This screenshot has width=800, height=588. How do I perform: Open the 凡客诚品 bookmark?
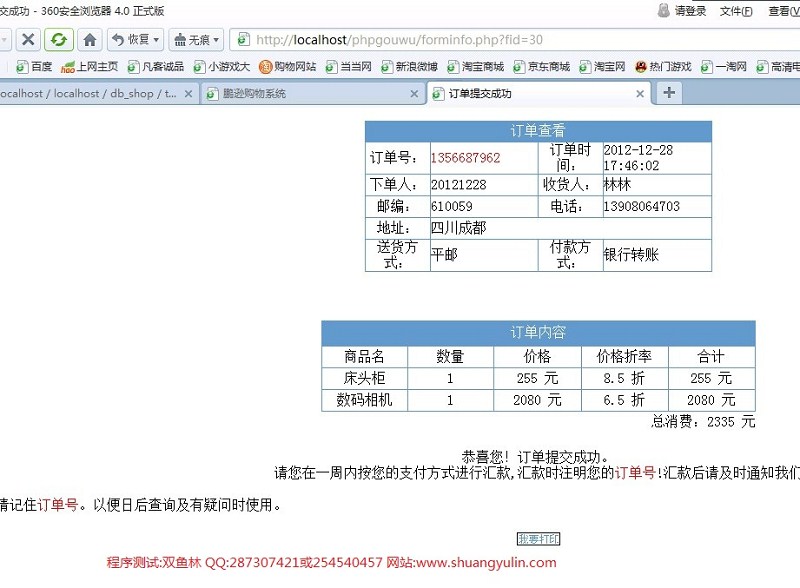pyautogui.click(x=156, y=66)
